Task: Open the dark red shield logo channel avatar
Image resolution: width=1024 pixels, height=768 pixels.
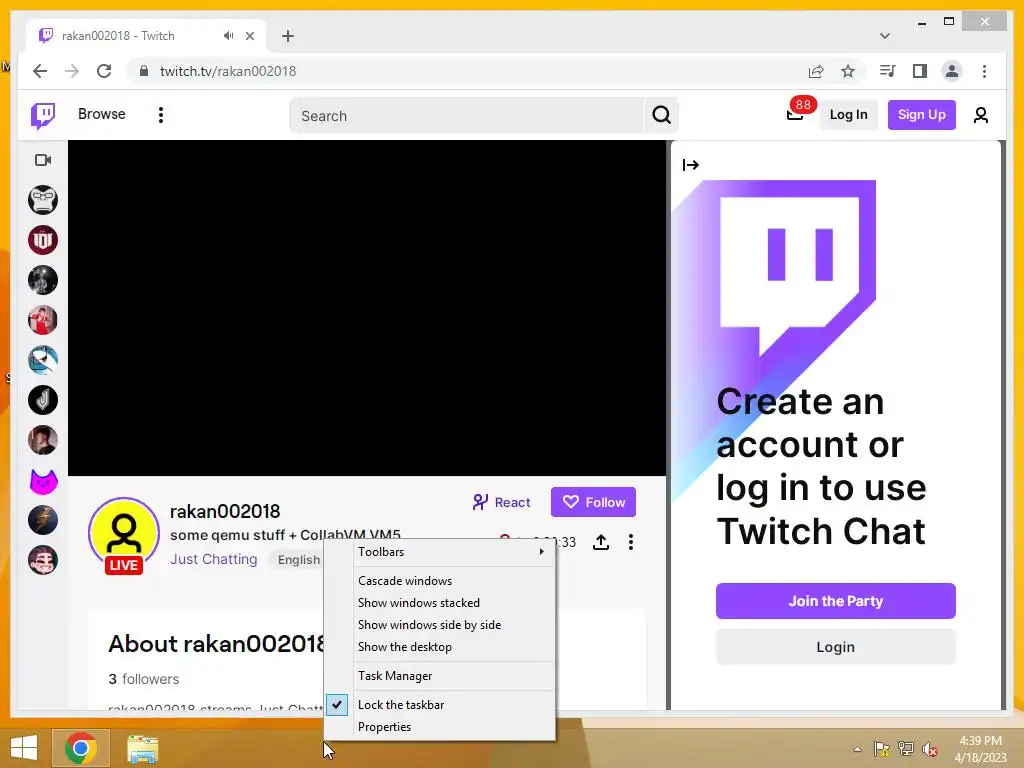Action: tap(43, 240)
